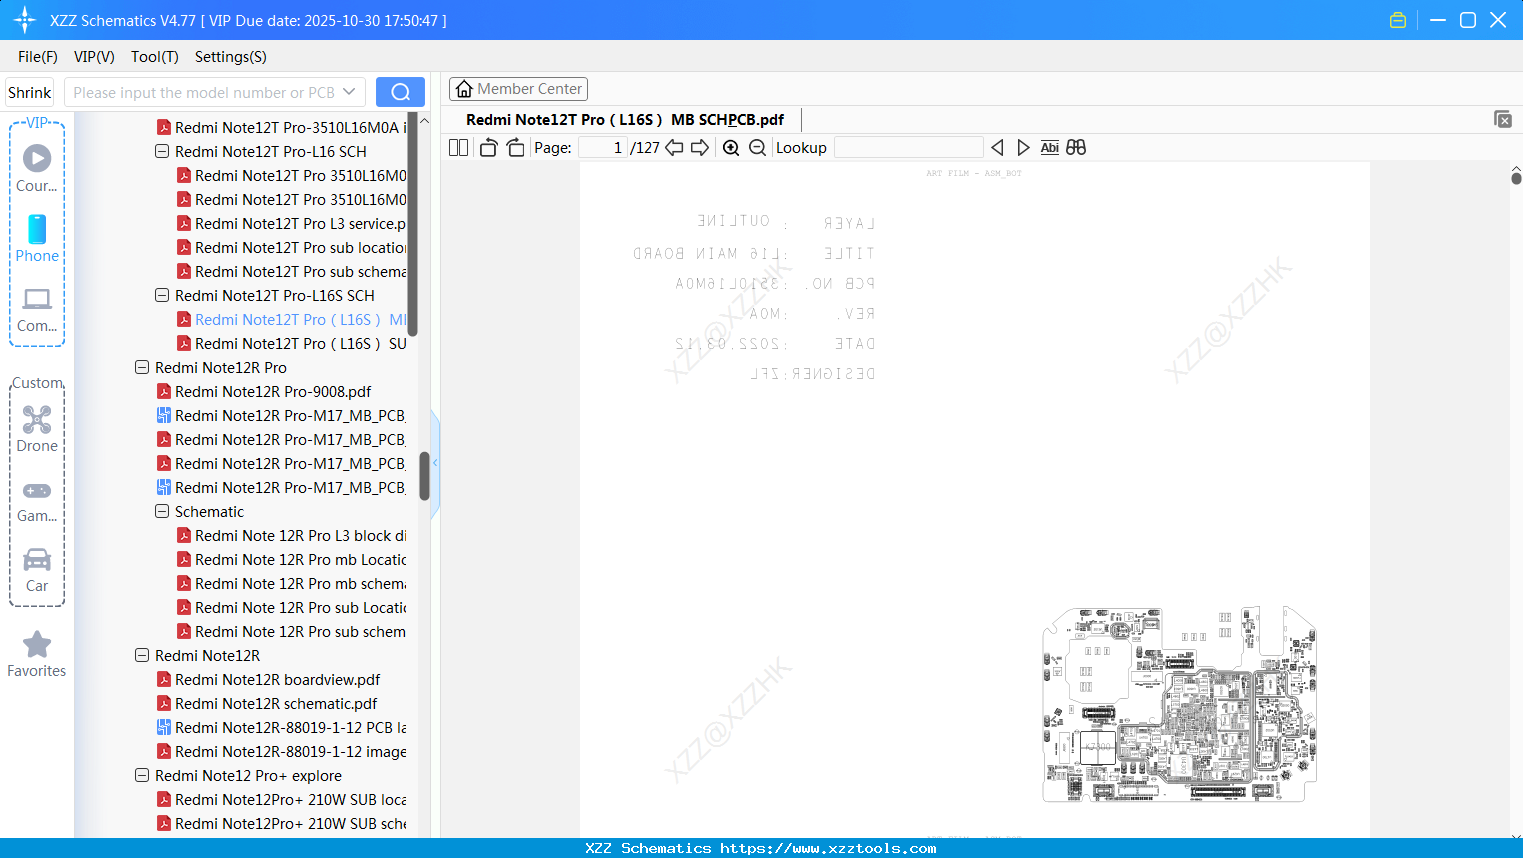Toggle the Abi whole-word match icon
Screen dimensions: 1523x858
click(1049, 147)
